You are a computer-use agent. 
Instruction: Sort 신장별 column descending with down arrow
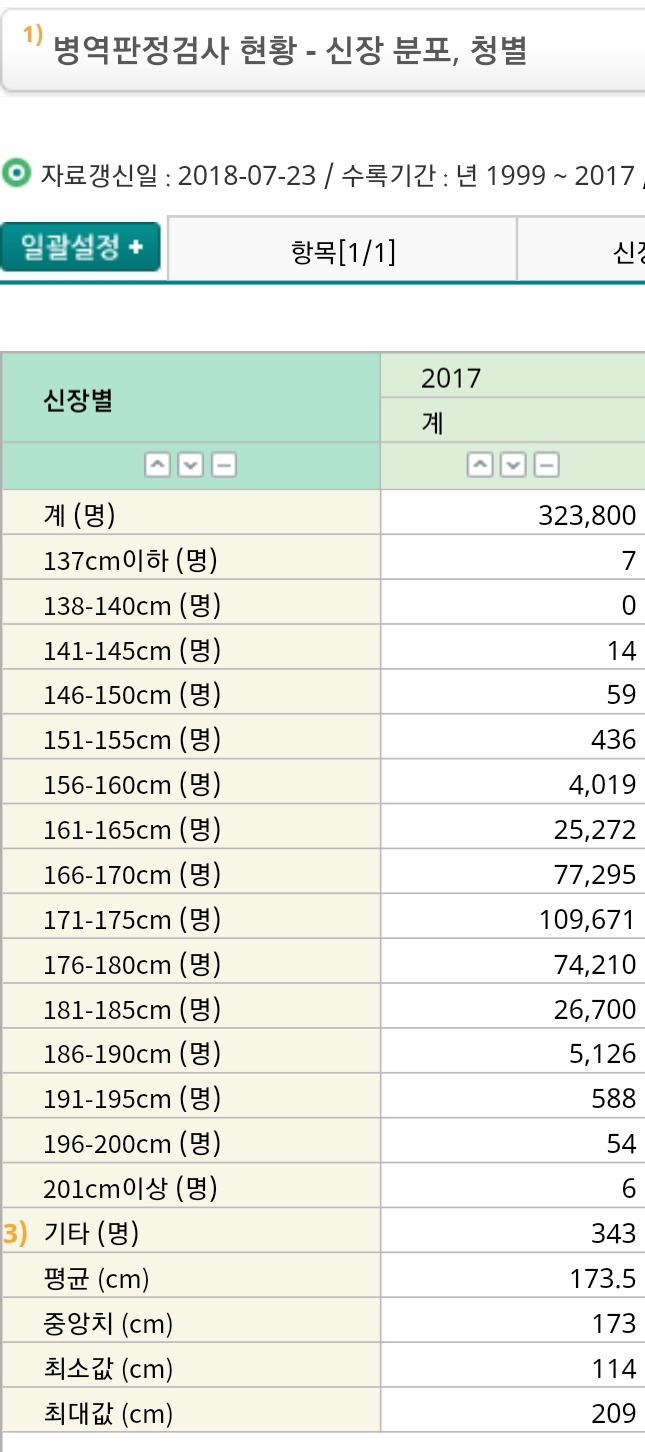[x=191, y=465]
